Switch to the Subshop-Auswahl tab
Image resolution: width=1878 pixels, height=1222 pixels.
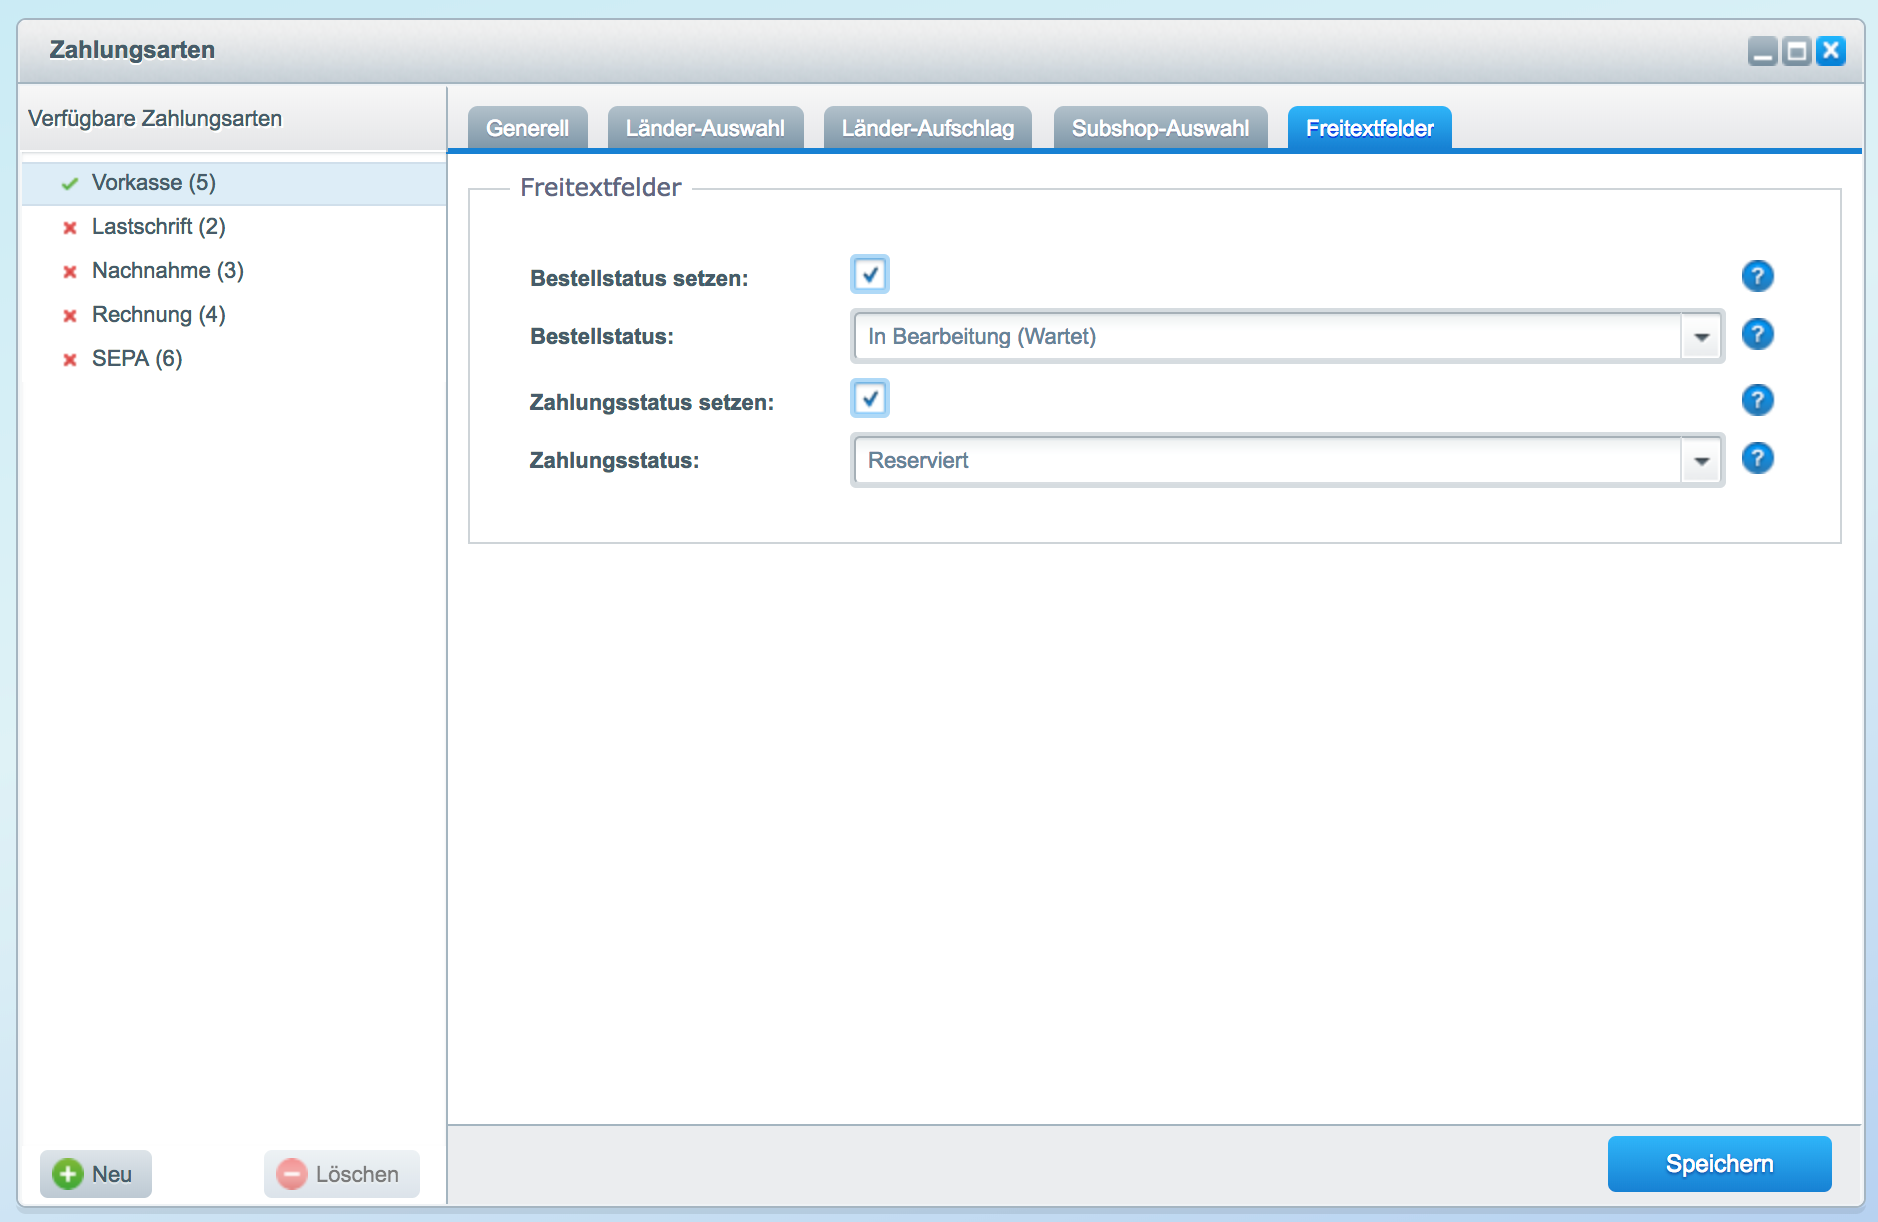click(1160, 128)
